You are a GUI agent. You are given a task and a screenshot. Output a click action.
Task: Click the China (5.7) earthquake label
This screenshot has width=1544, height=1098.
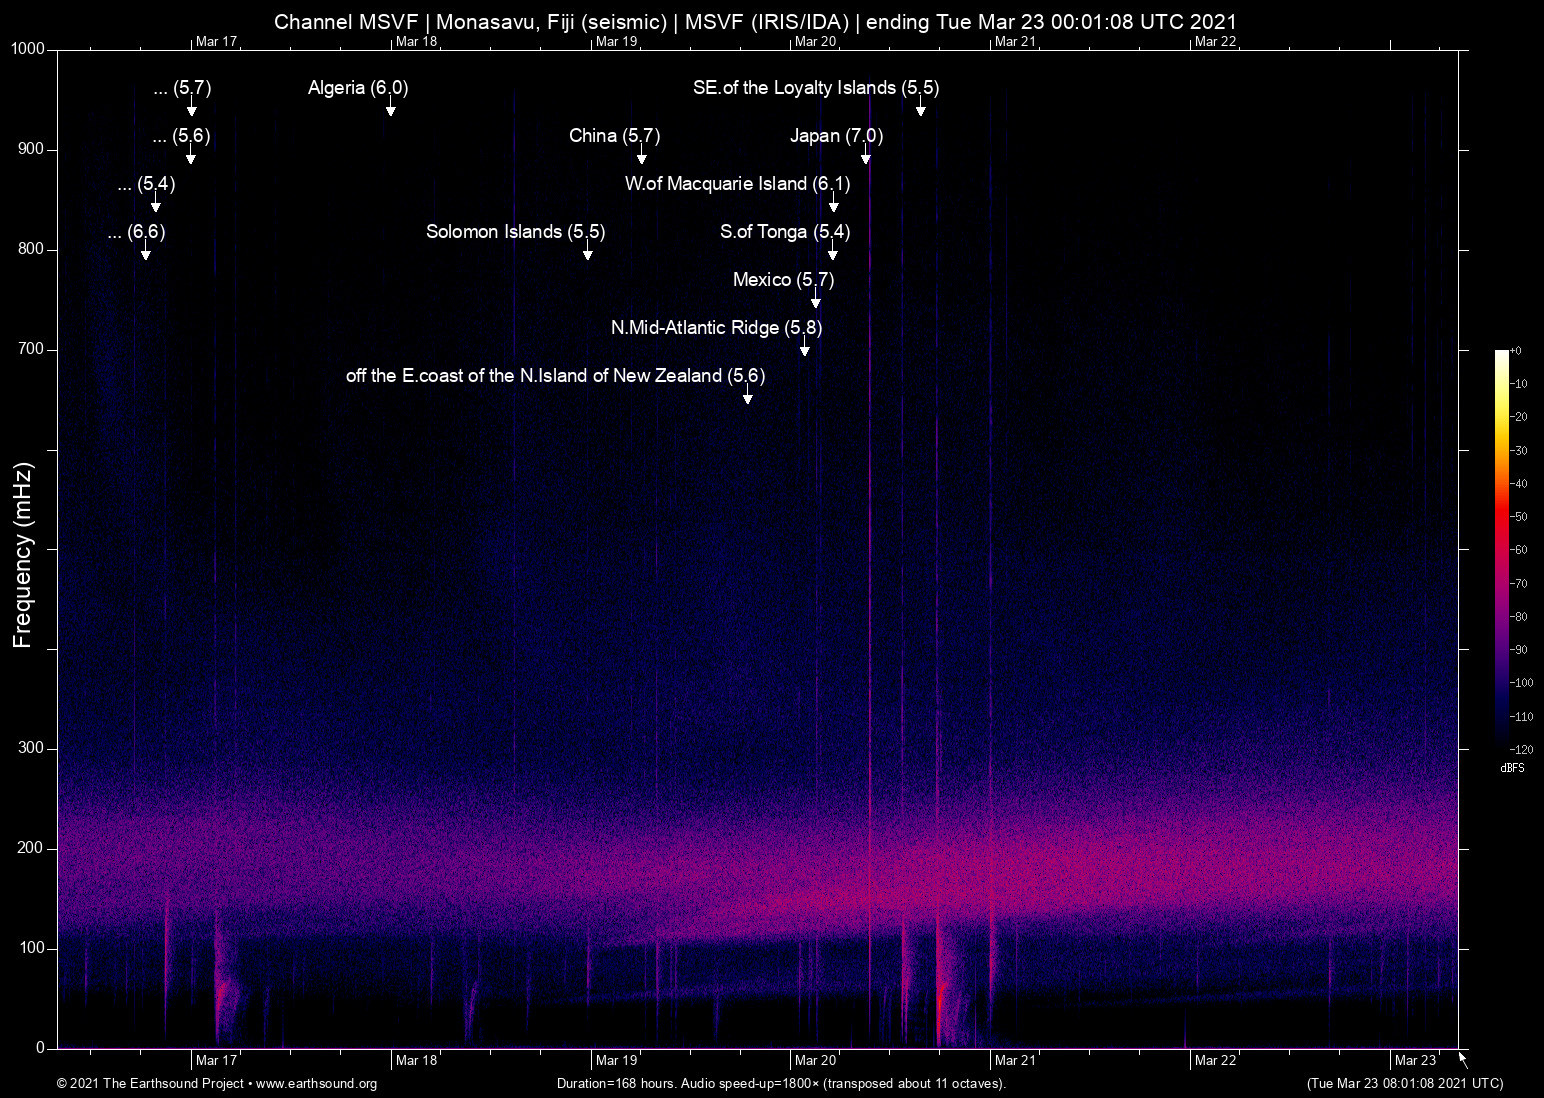[614, 136]
